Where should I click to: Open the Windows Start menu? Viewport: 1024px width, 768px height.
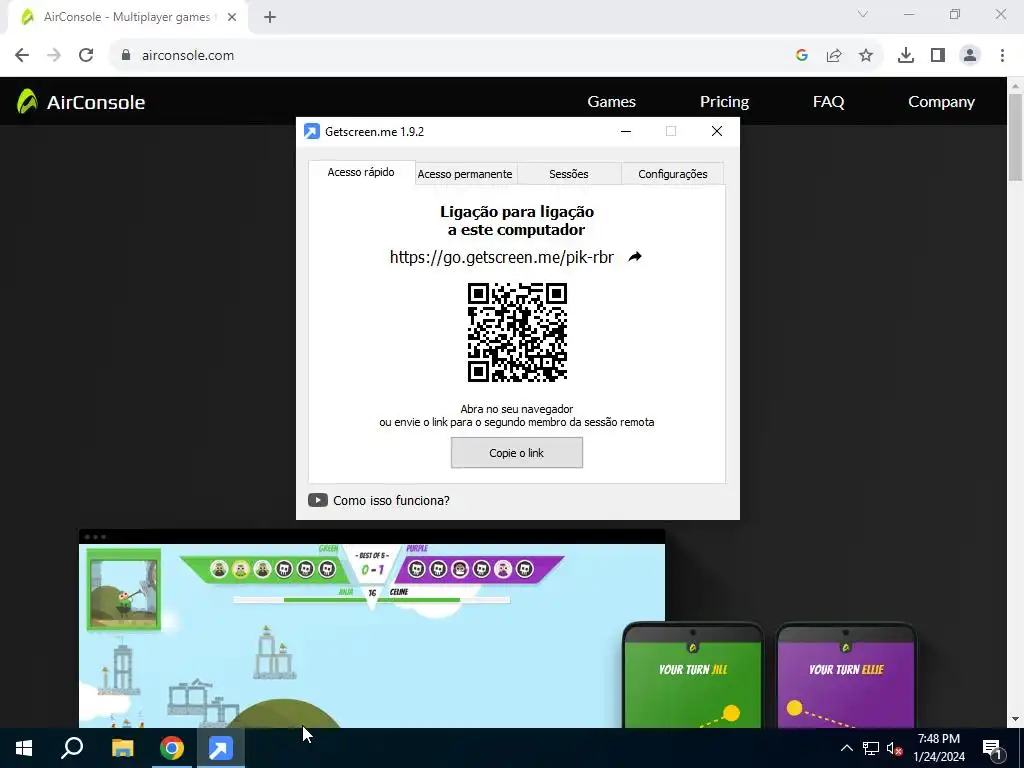24,748
